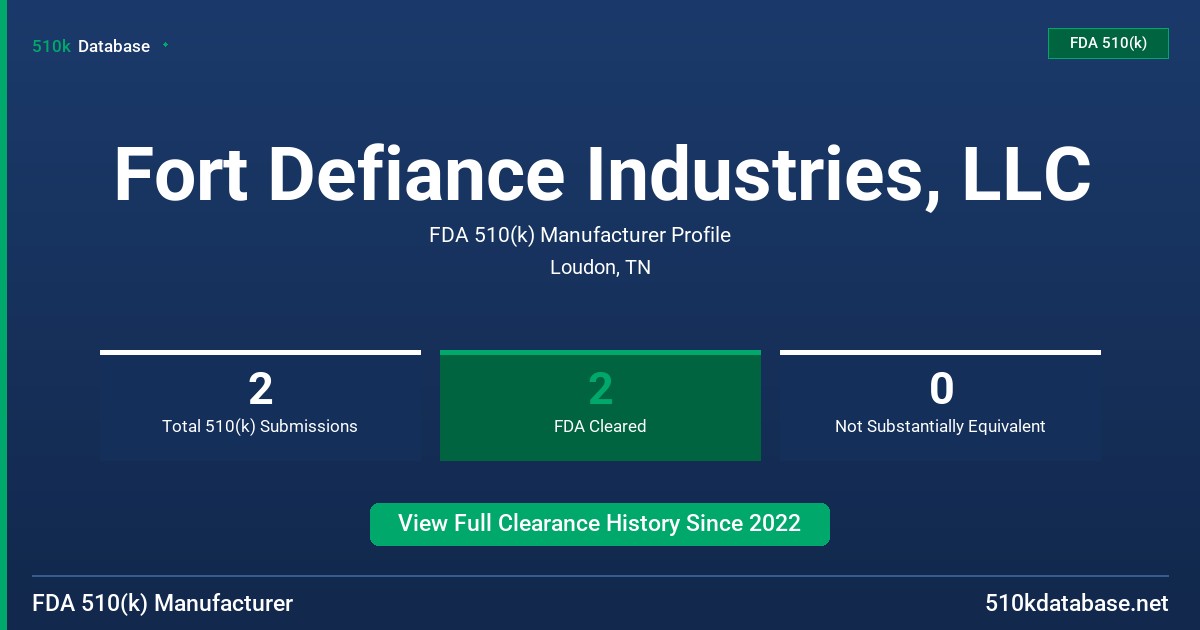This screenshot has height=630, width=1200.
Task: Select the FDA 510(k) Manufacturer Profile subtitle
Action: [580, 235]
